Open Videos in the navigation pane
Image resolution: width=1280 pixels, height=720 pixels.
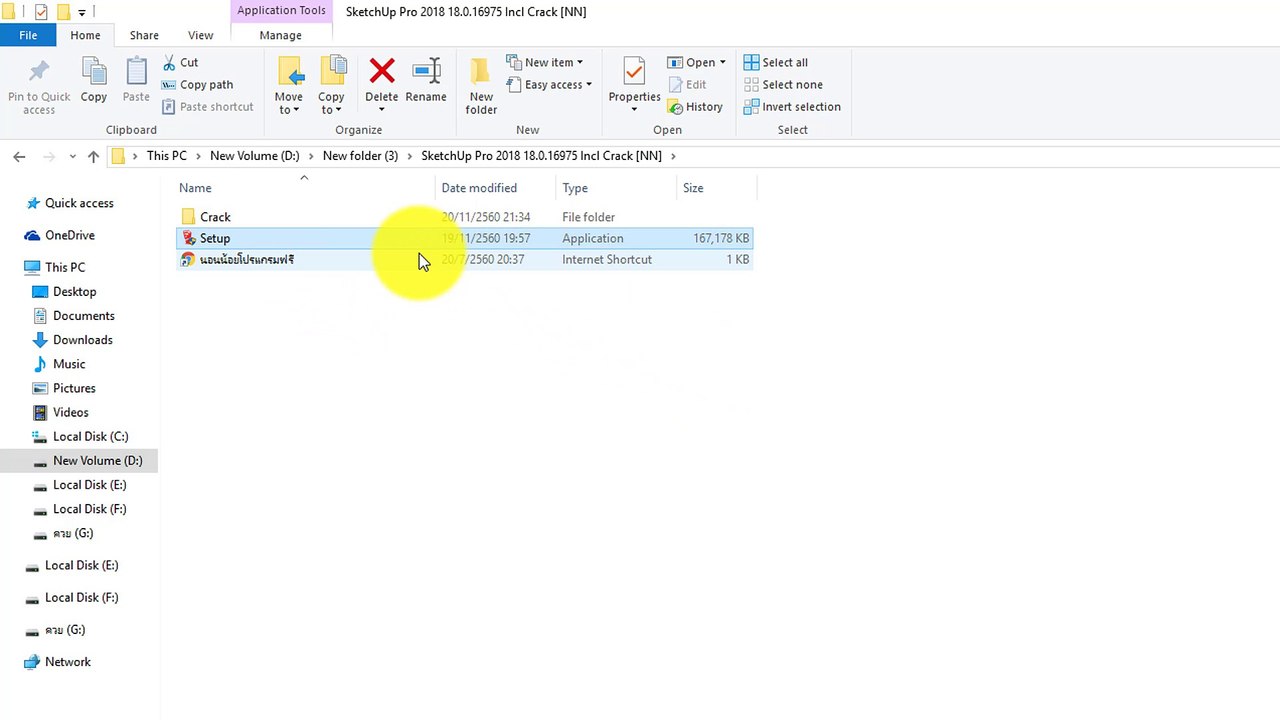click(71, 412)
